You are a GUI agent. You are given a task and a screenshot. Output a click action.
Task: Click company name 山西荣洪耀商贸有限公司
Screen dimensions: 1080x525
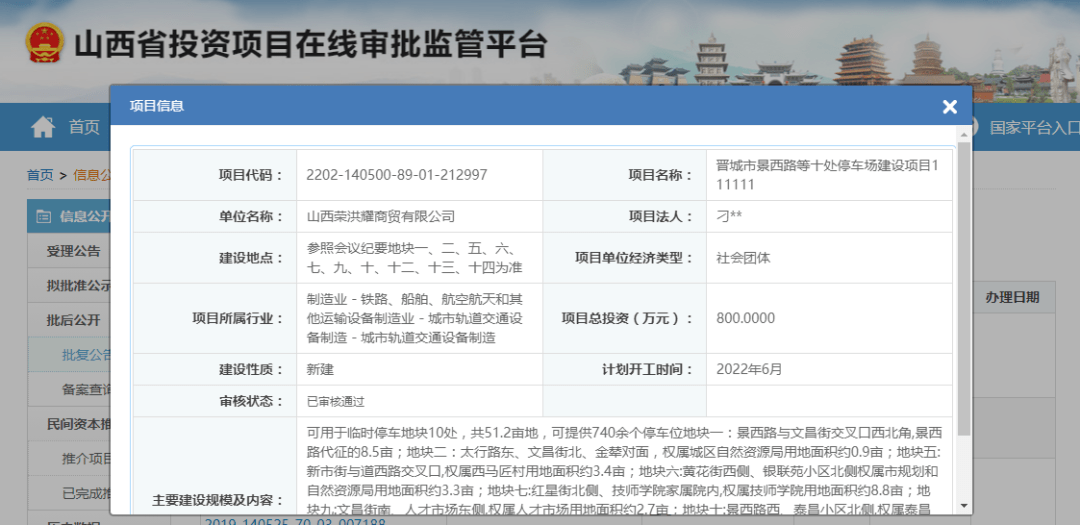click(x=381, y=216)
